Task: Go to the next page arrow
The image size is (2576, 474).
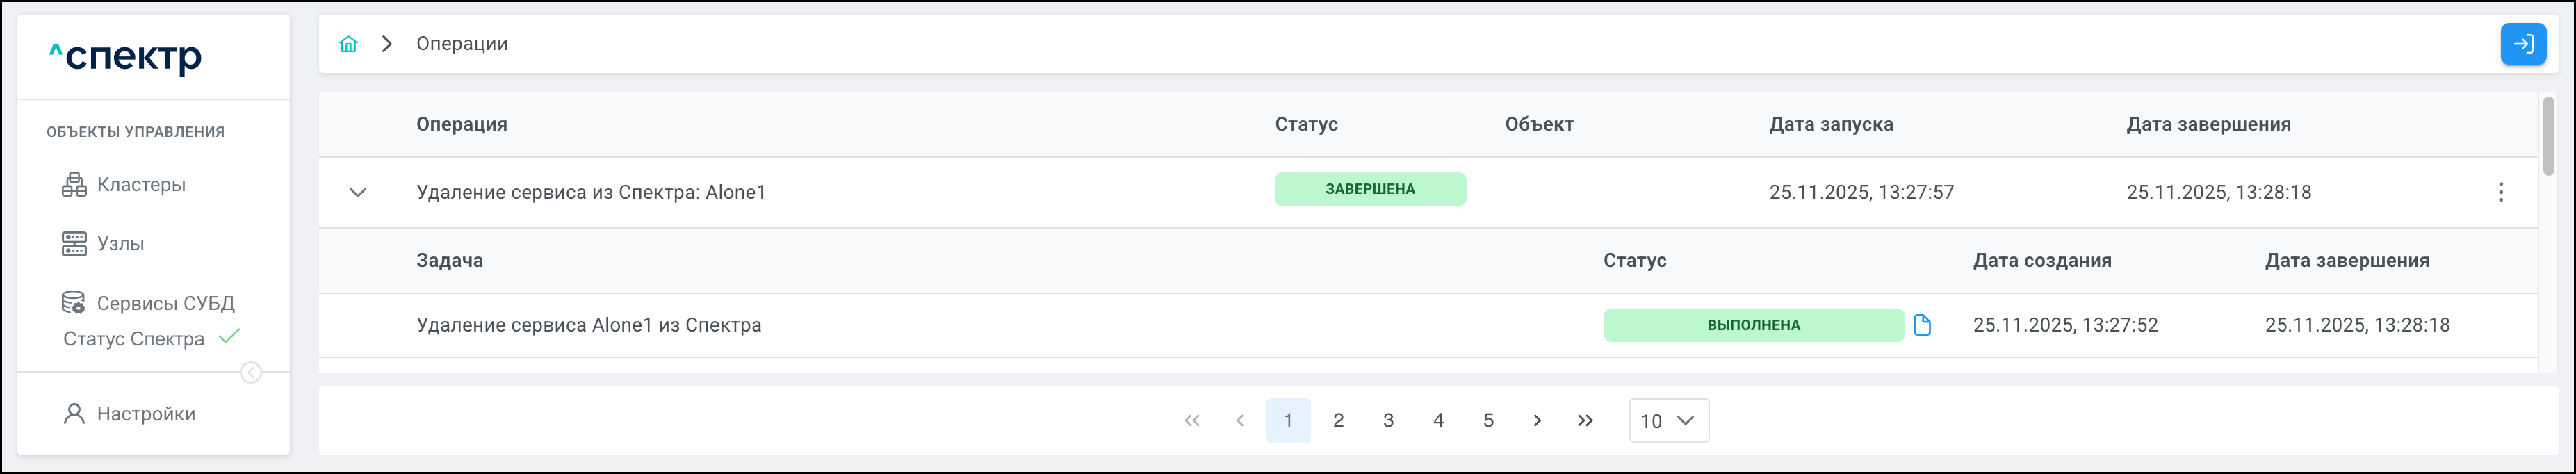Action: coord(1537,421)
